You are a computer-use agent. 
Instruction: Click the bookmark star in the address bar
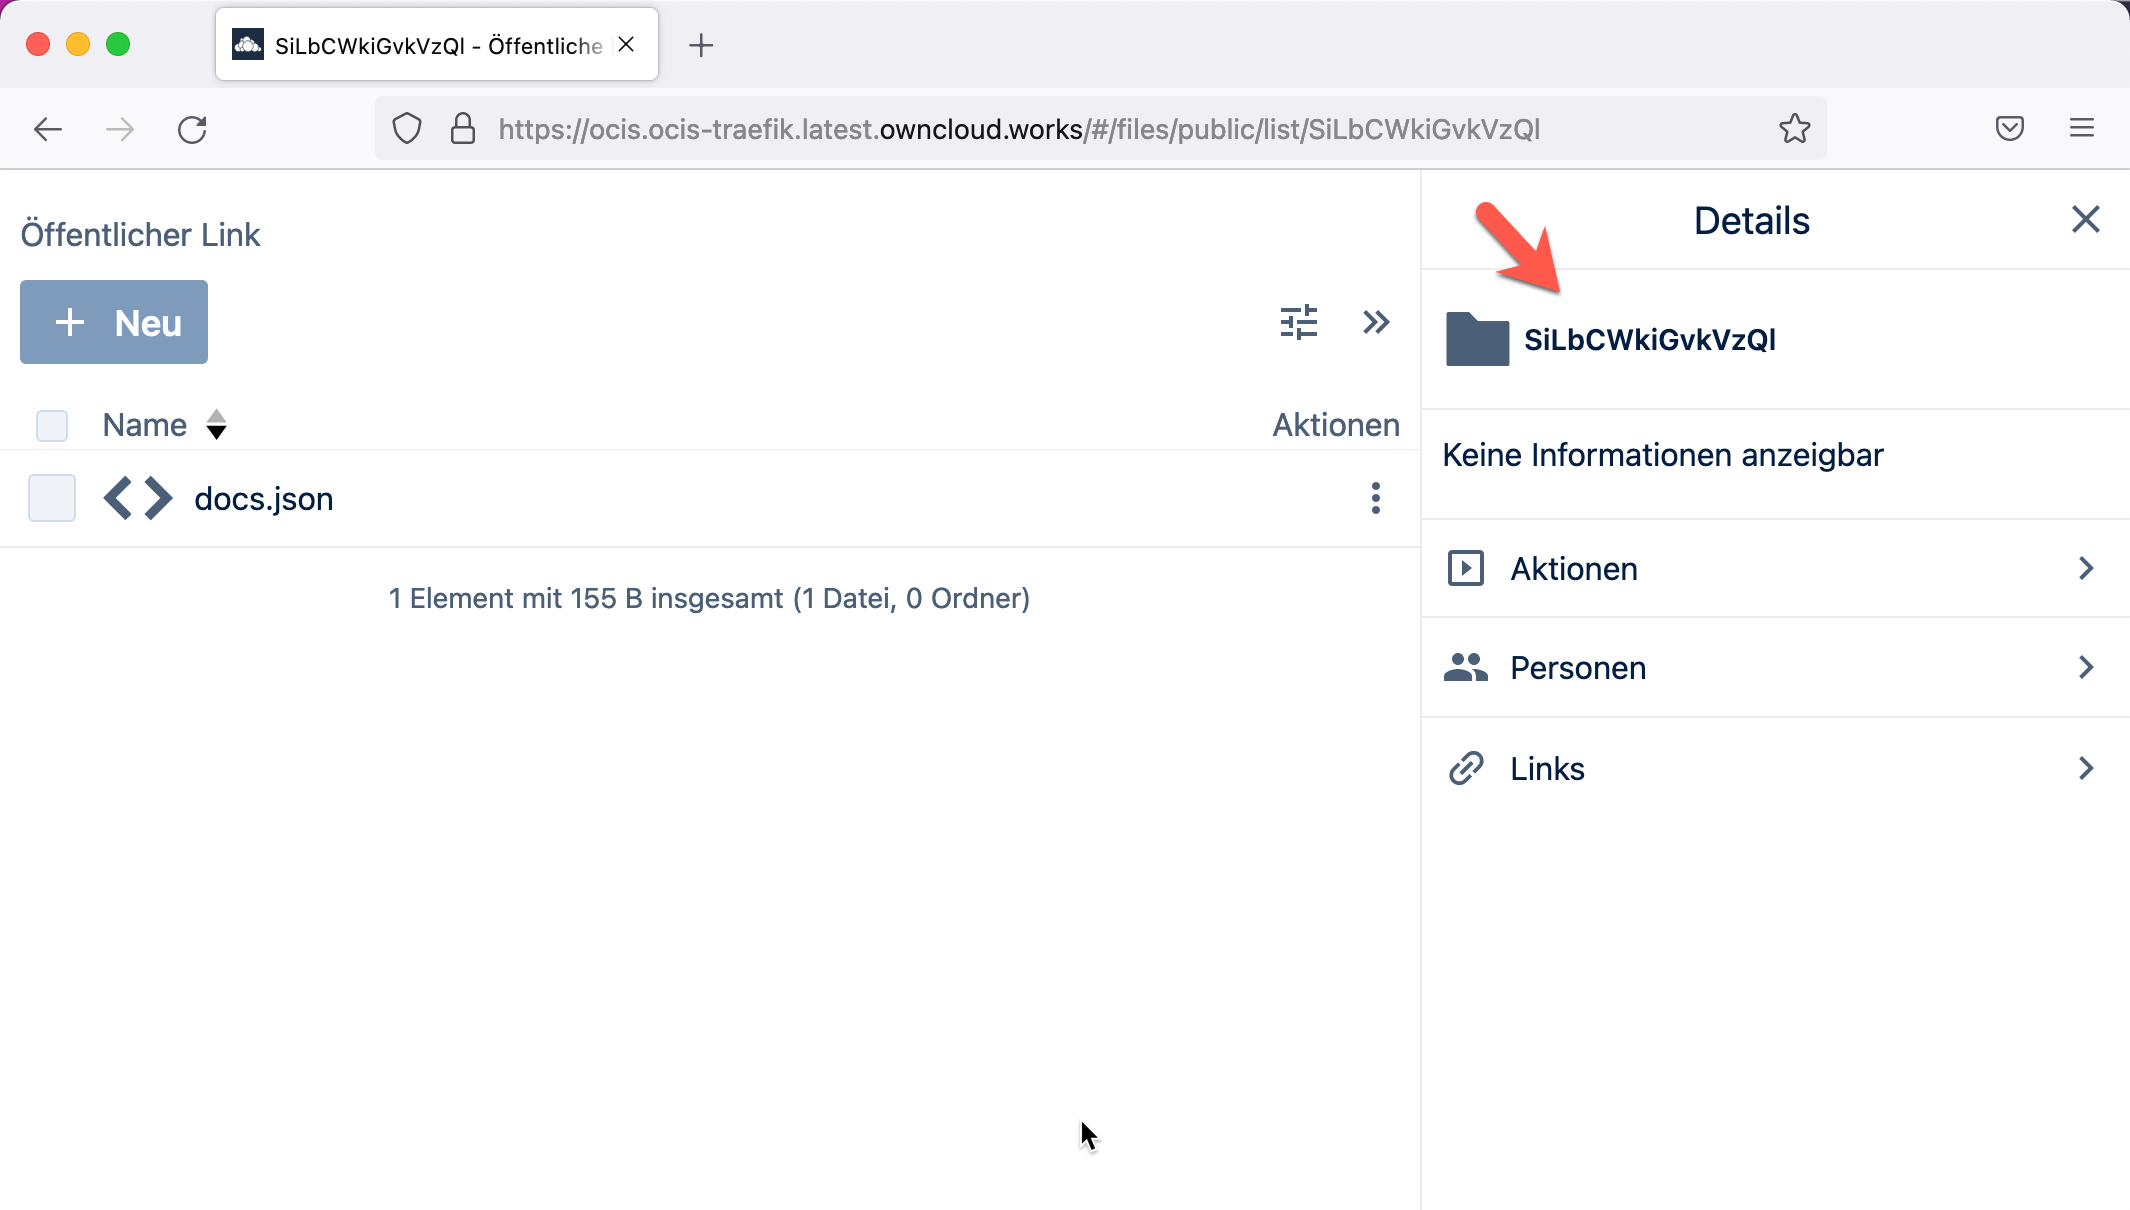tap(1795, 128)
